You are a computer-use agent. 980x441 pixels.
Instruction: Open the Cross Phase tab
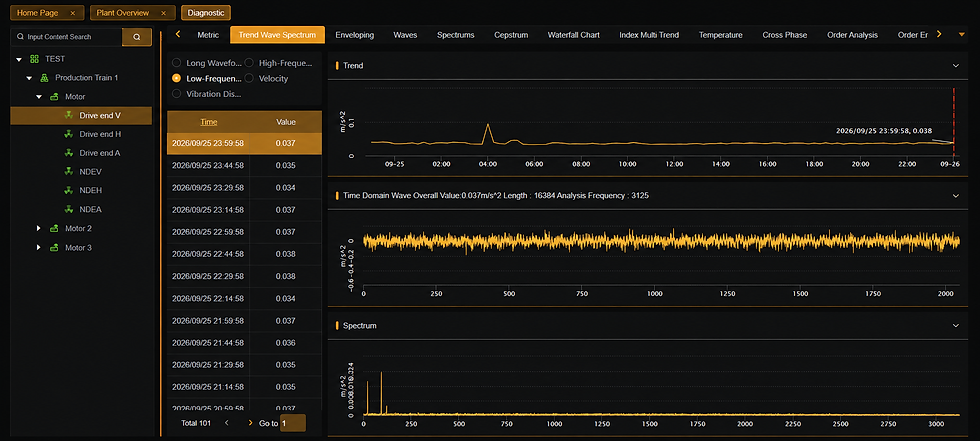coord(784,35)
